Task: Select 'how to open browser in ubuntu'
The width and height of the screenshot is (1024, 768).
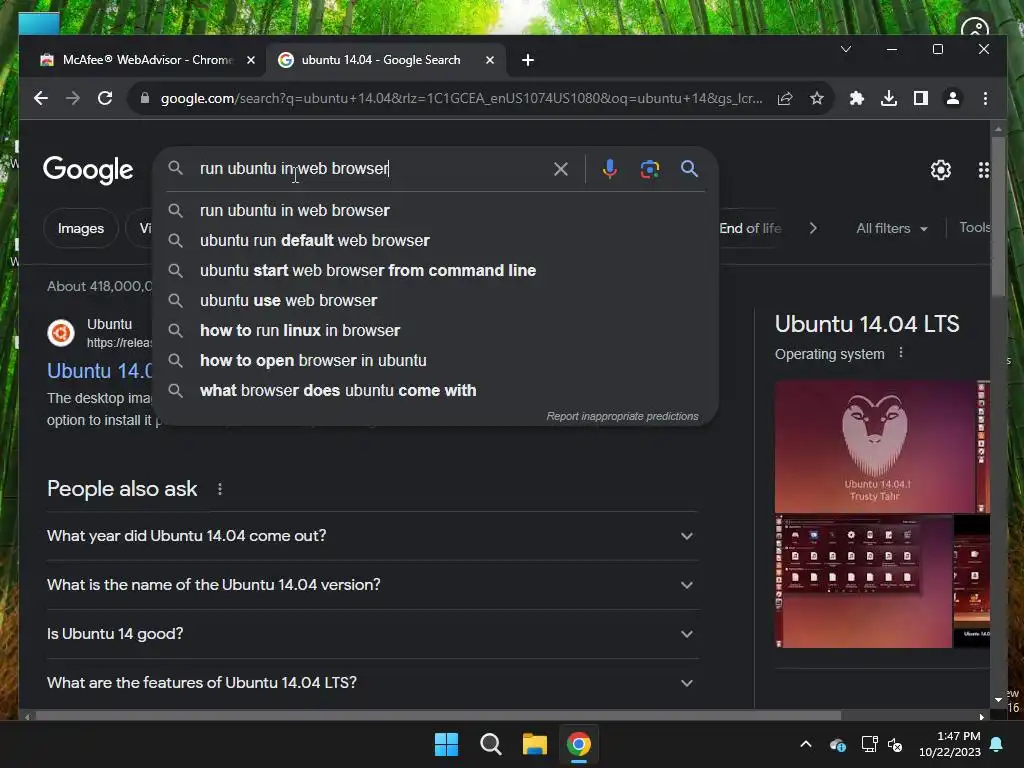Action: (x=435, y=360)
